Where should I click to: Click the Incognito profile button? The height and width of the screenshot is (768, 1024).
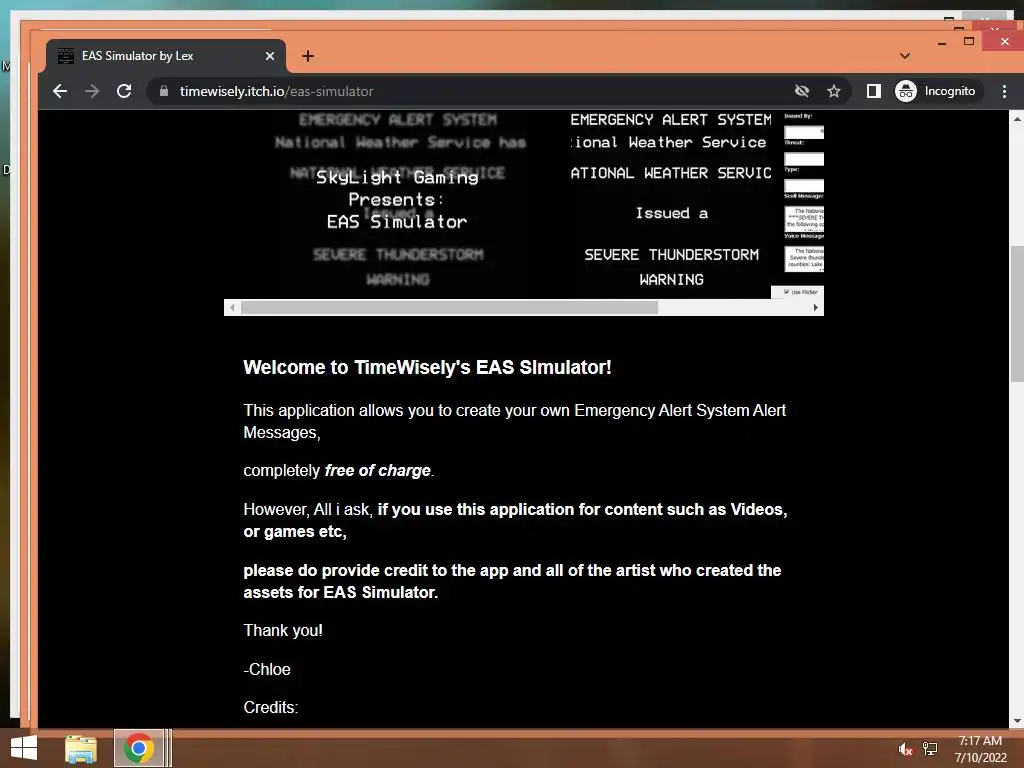pos(936,91)
